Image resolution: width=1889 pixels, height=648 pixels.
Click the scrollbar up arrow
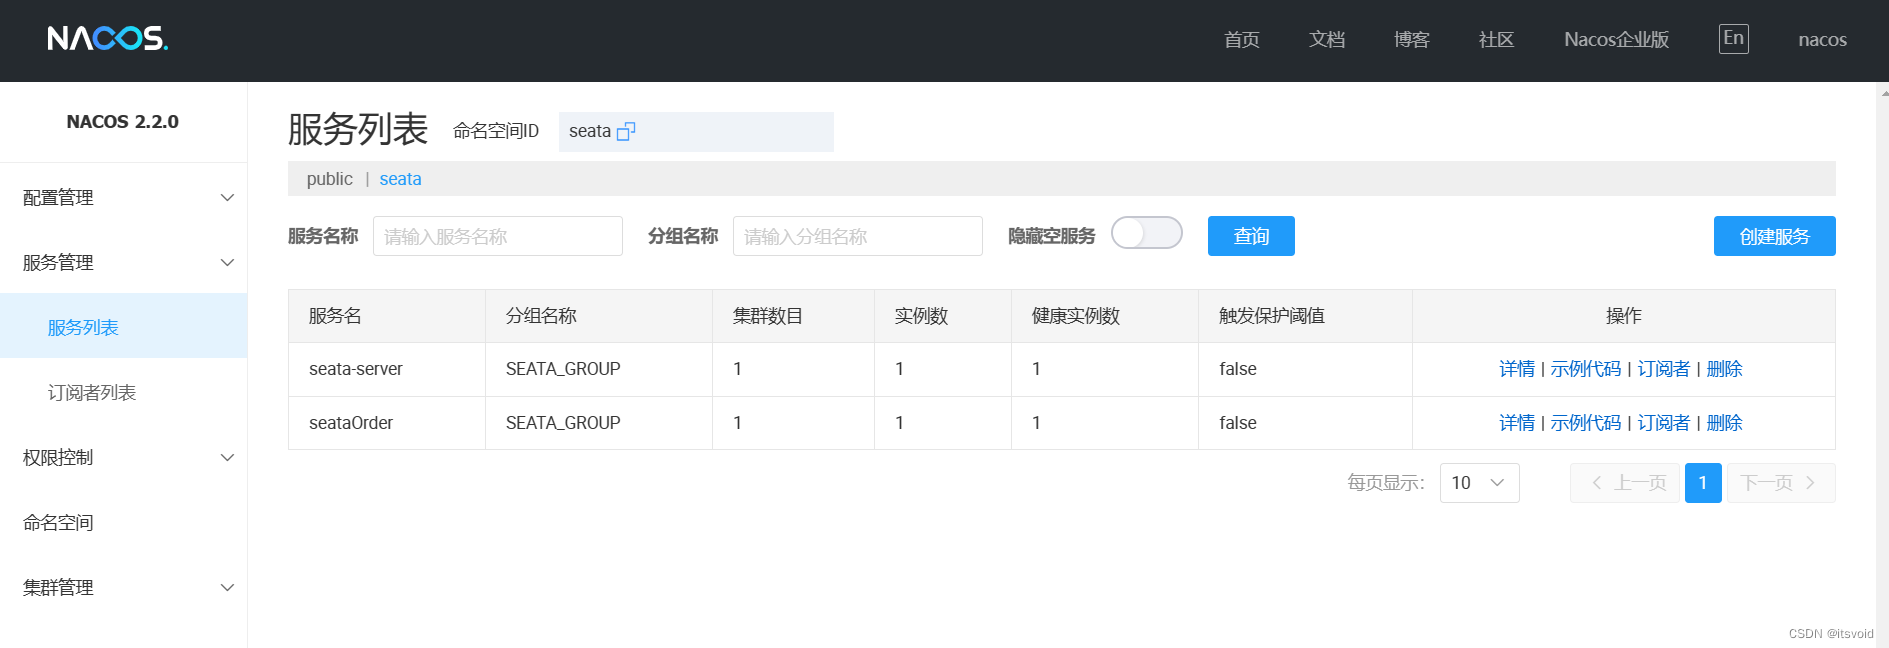tap(1884, 92)
